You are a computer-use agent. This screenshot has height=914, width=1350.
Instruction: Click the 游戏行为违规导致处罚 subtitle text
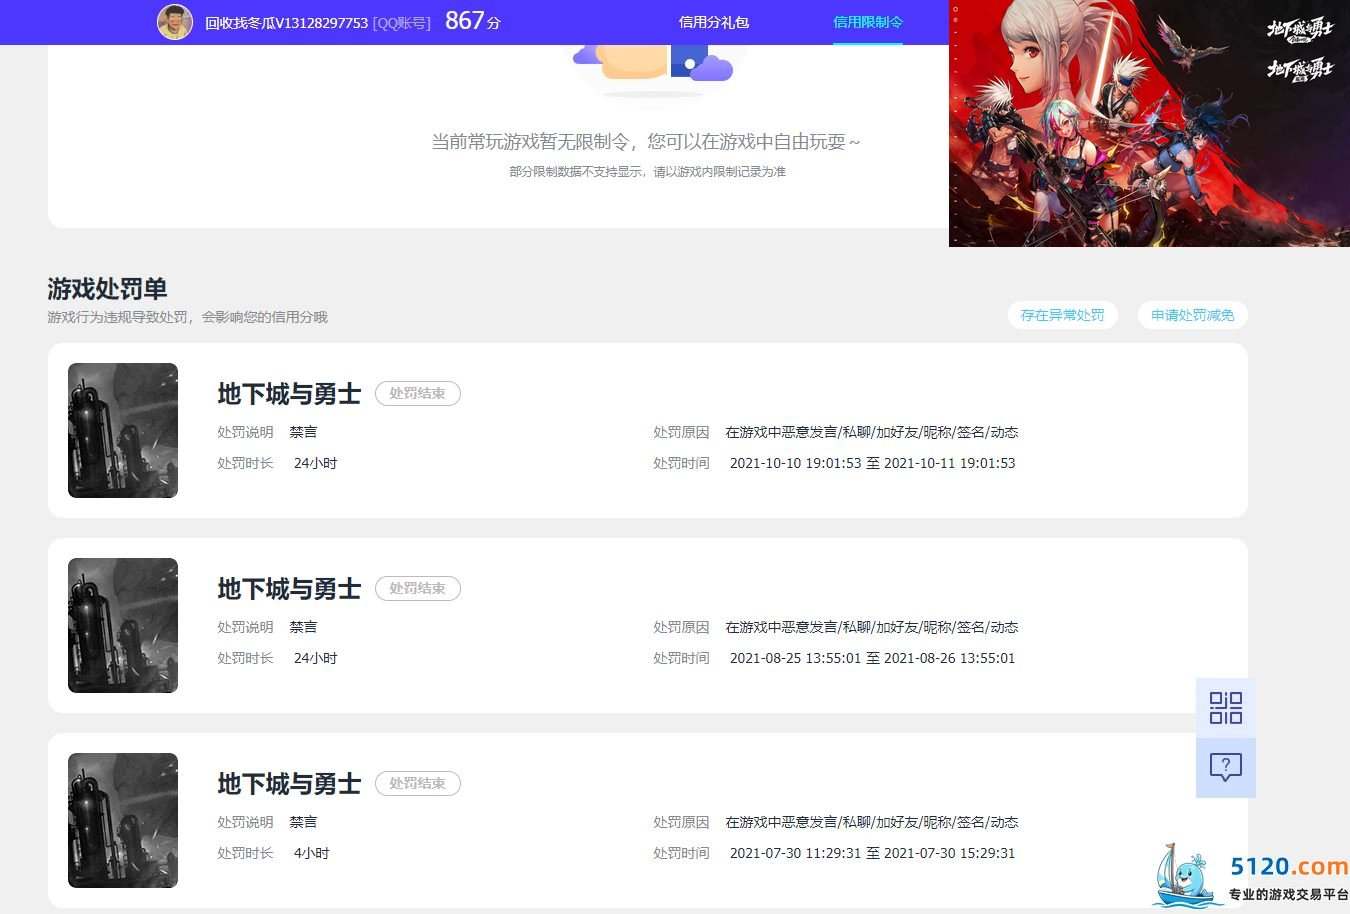coord(187,317)
